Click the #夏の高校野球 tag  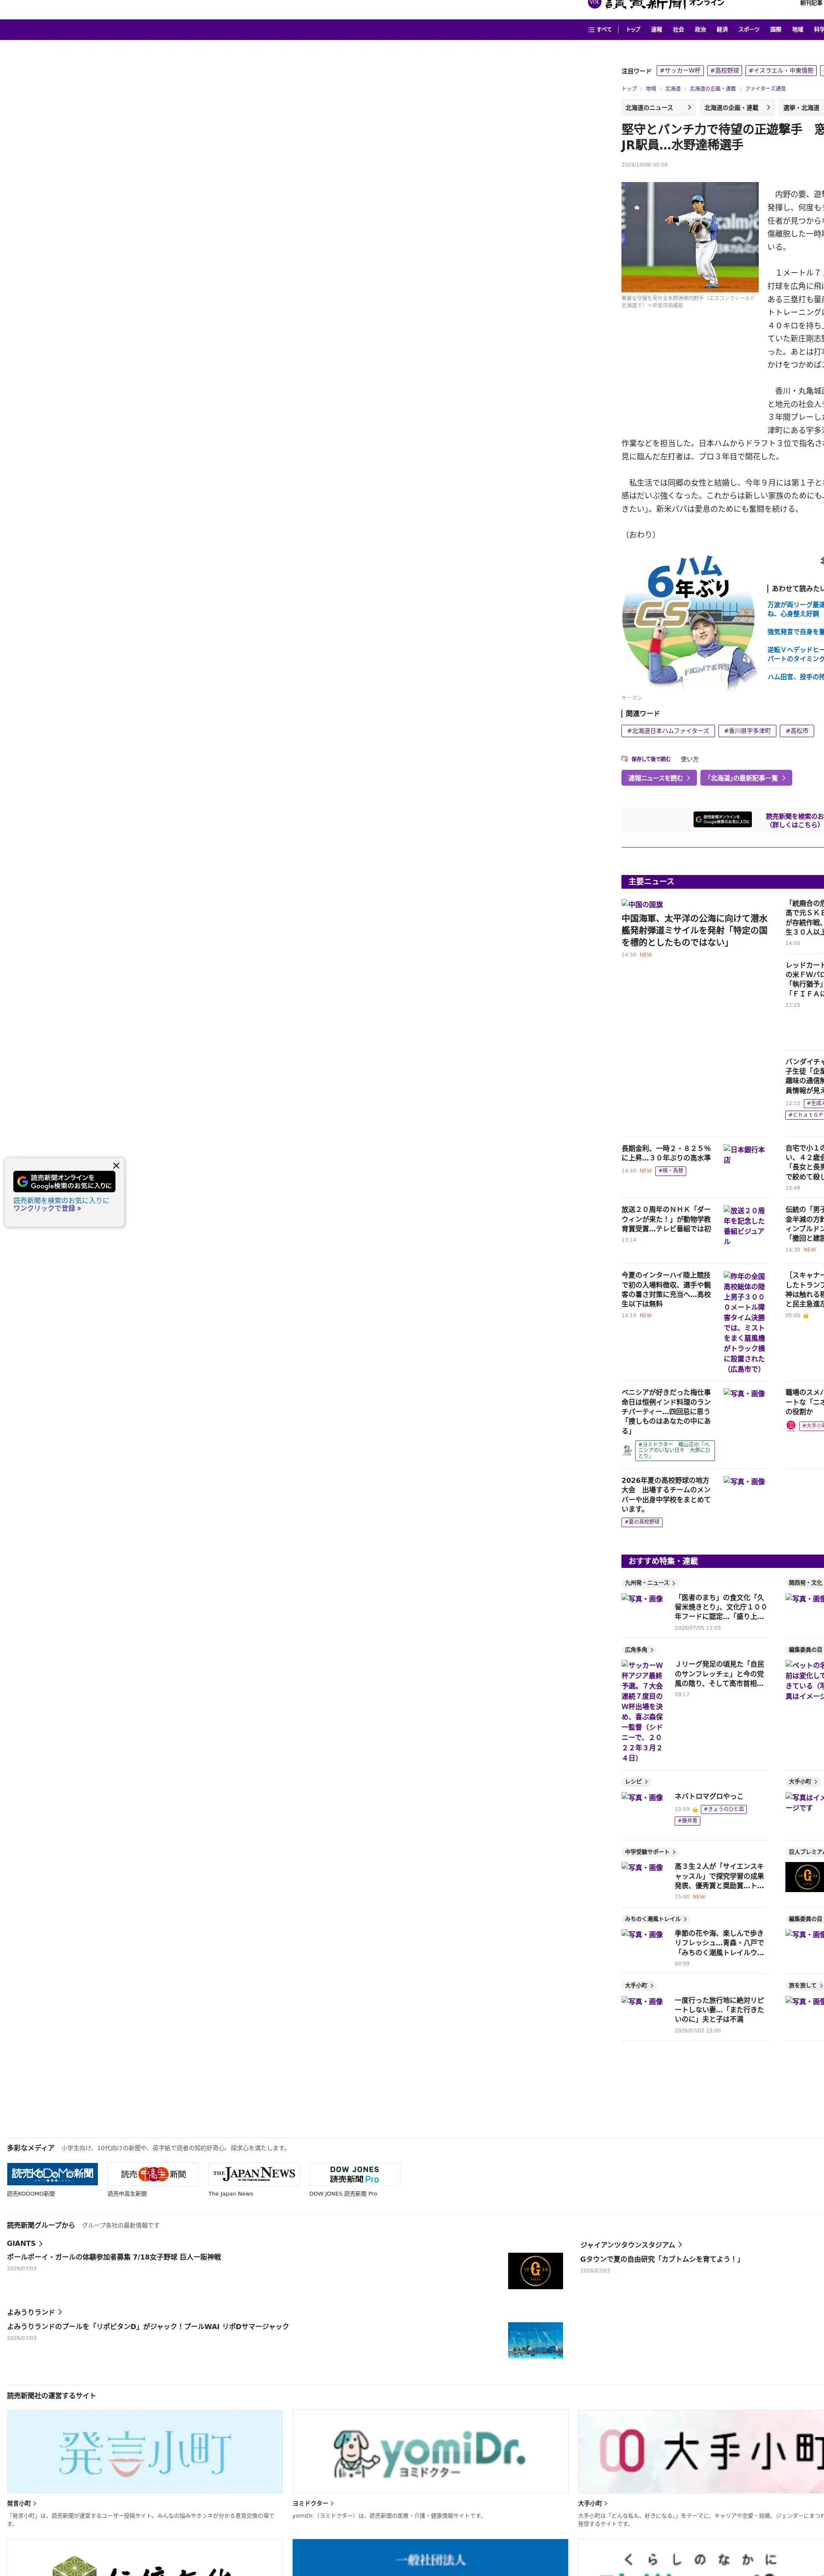(642, 1522)
